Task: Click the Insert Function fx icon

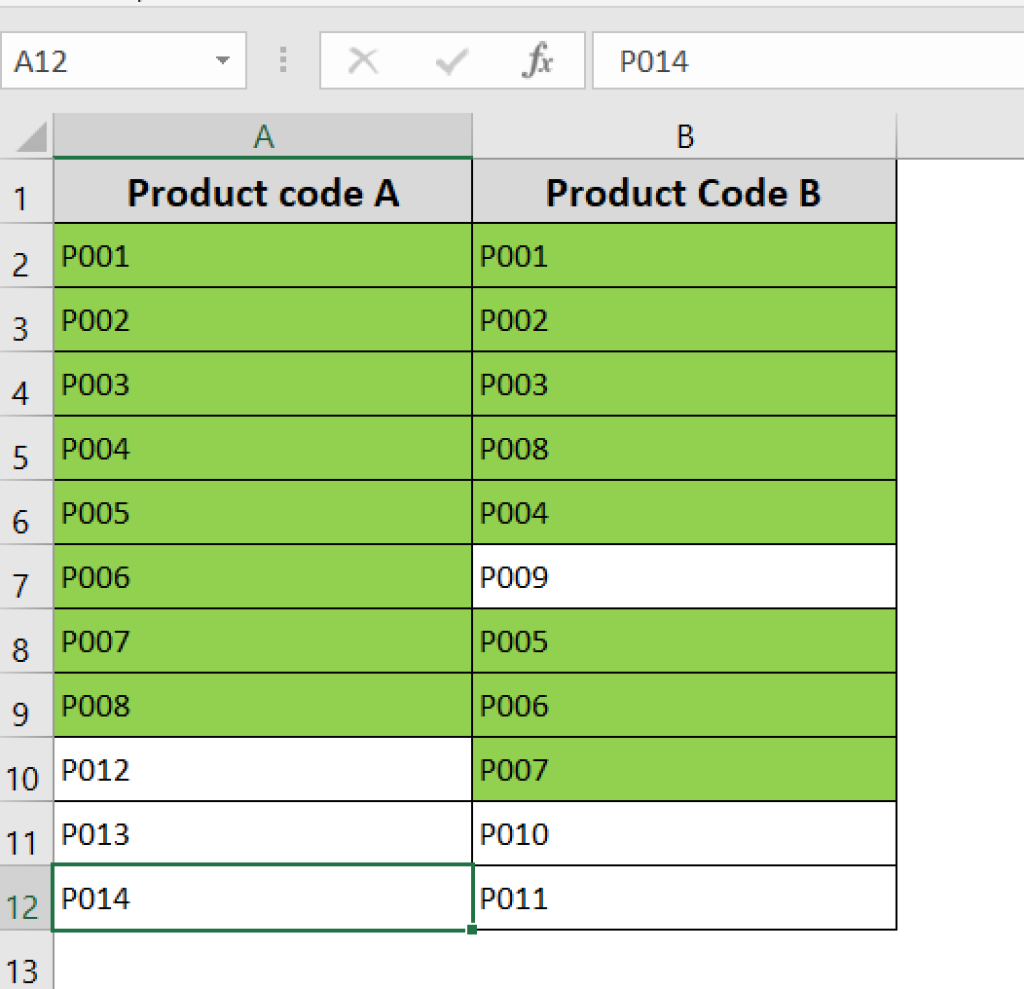Action: [x=538, y=62]
